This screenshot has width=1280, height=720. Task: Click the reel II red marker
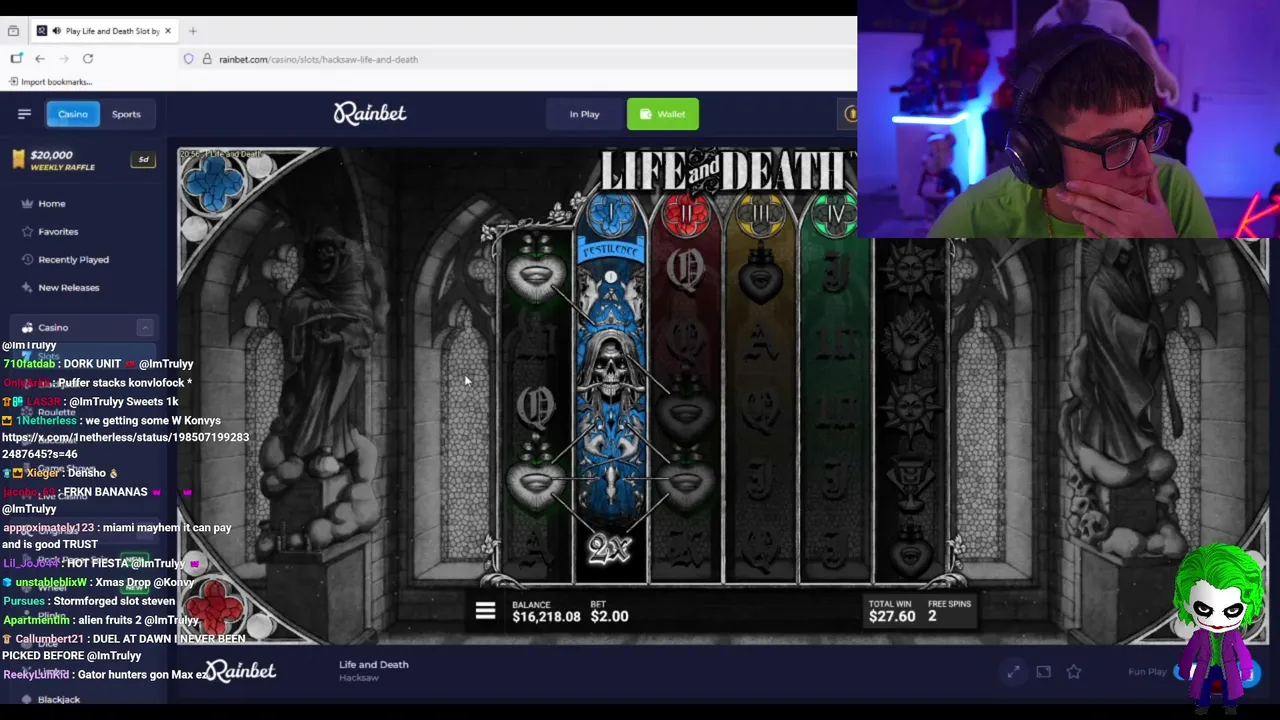click(686, 213)
